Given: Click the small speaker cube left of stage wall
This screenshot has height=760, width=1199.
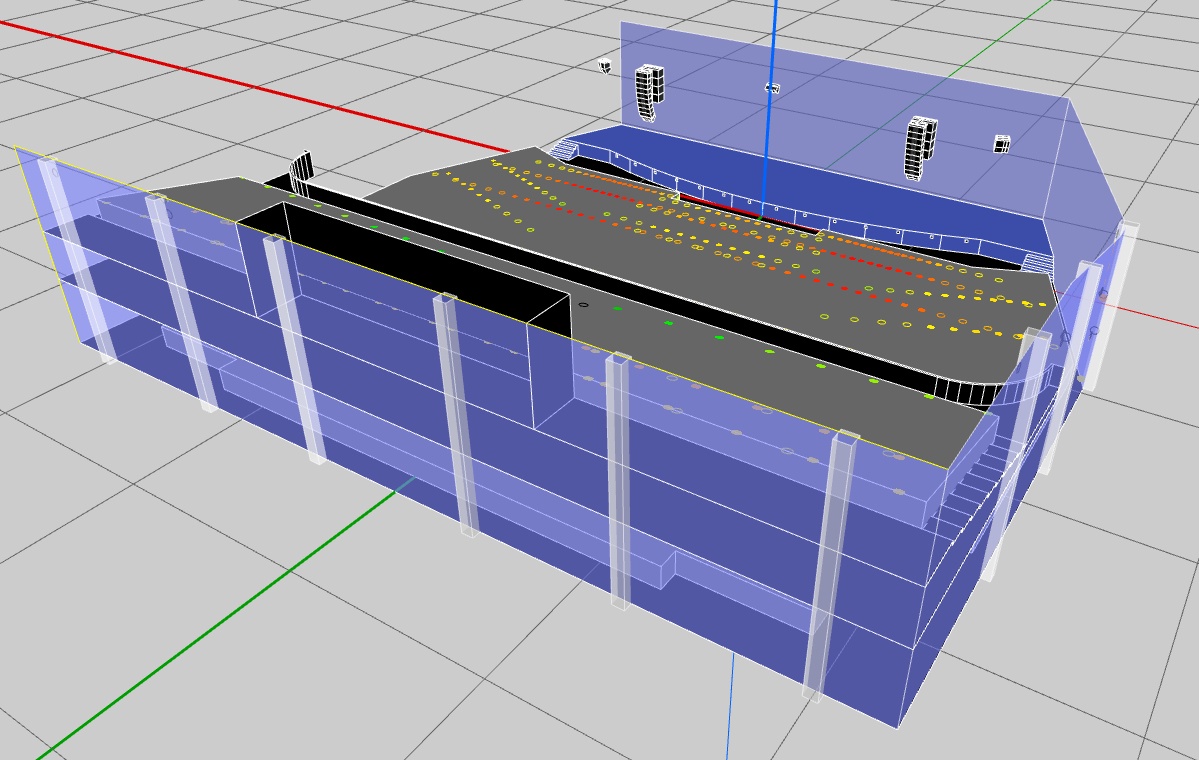Looking at the screenshot, I should pos(605,66).
